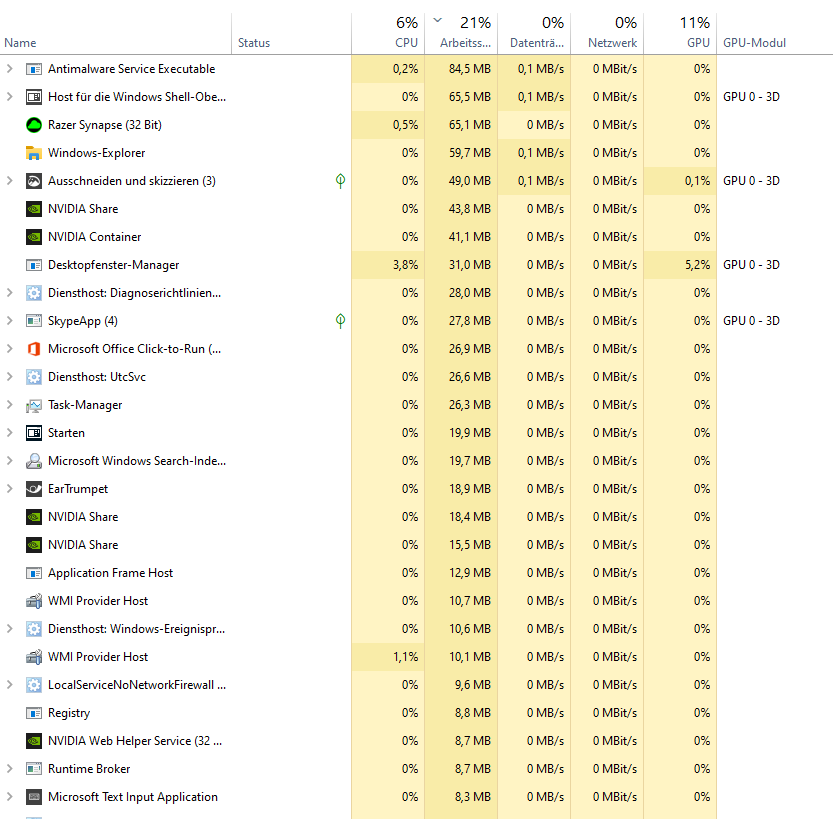833x819 pixels.
Task: Click the NVIDIA Web Helper Service icon
Action: point(33,740)
